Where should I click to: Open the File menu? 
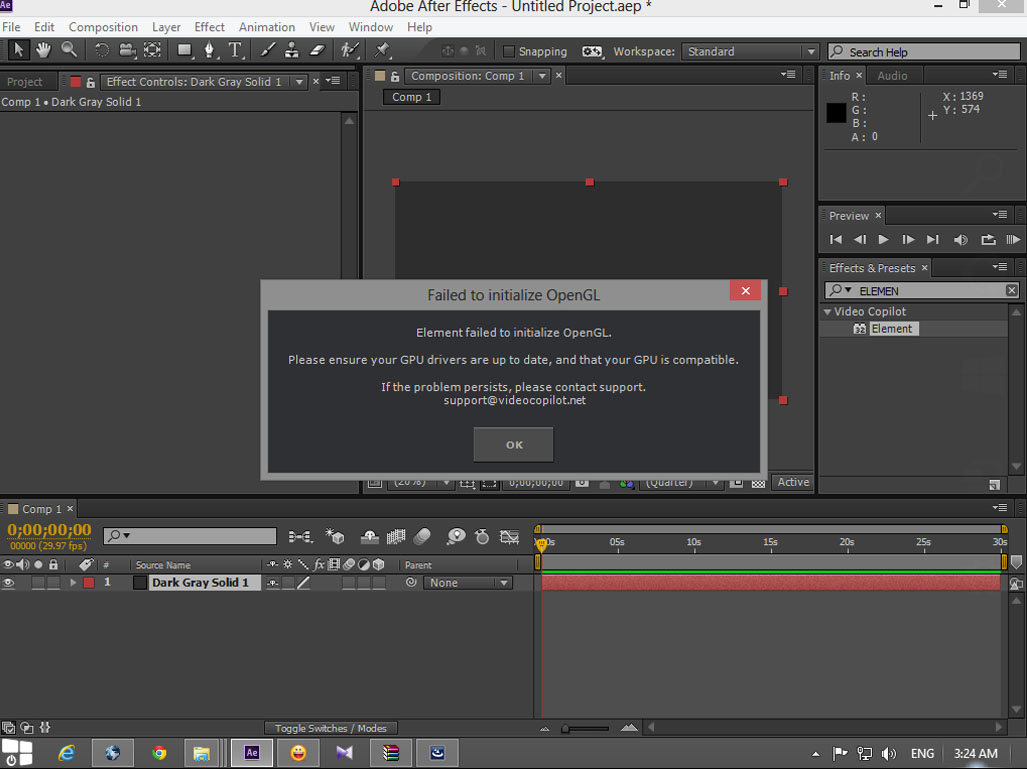coord(11,27)
